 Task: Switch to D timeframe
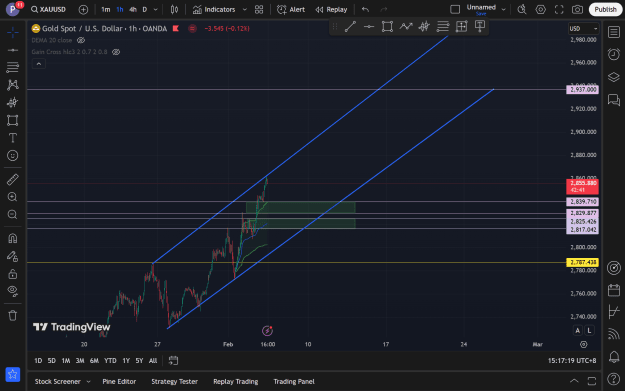[145, 9]
